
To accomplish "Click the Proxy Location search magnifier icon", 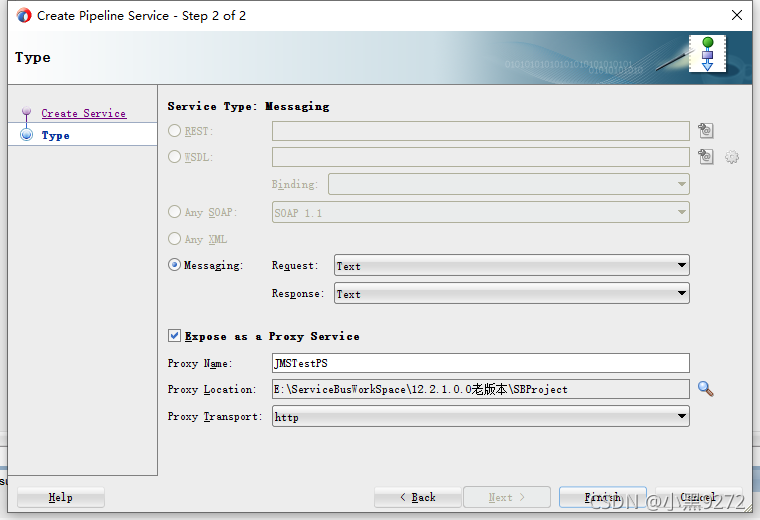I will [x=706, y=389].
